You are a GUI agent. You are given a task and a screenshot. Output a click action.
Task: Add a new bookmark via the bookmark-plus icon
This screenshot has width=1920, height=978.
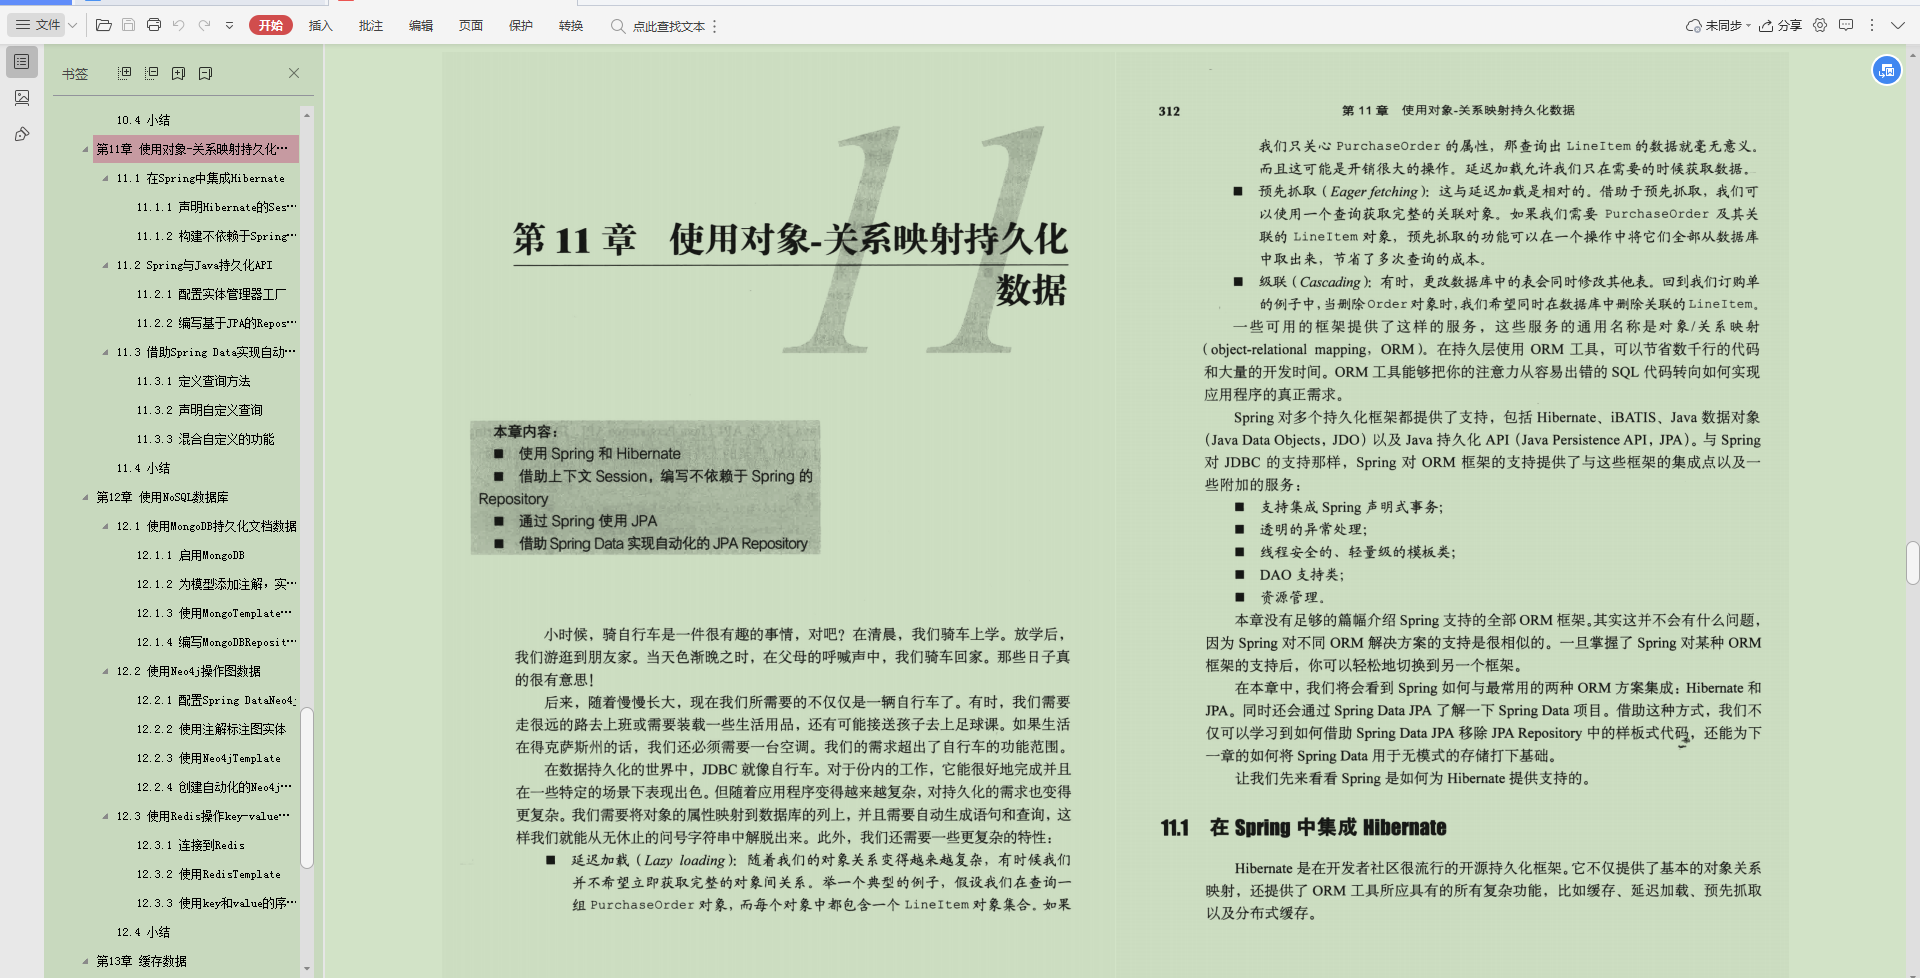pos(179,72)
